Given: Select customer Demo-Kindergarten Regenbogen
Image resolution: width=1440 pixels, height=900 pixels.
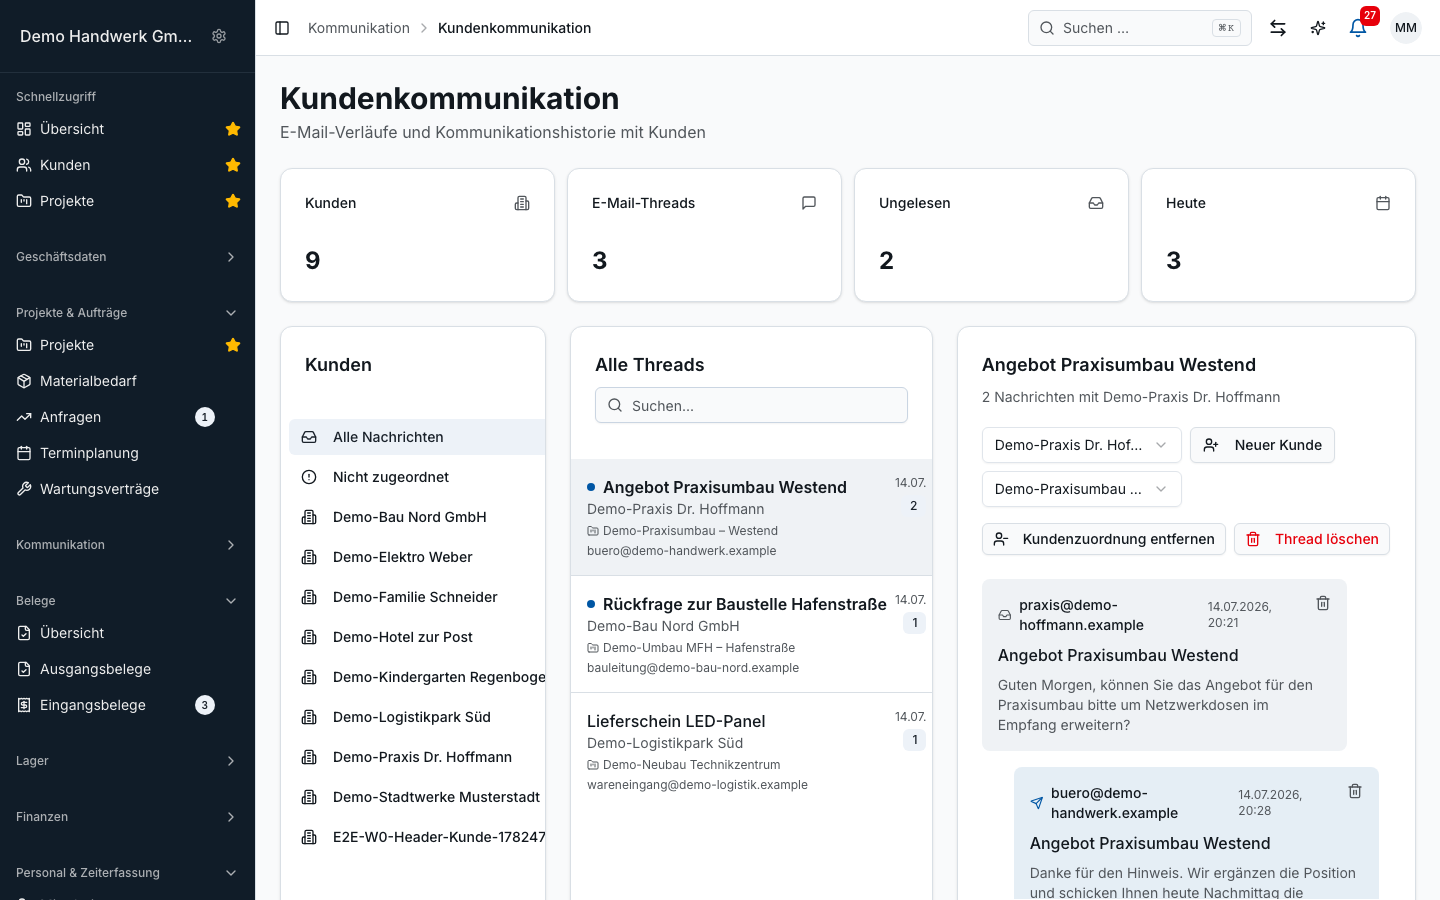Looking at the screenshot, I should click(x=417, y=677).
